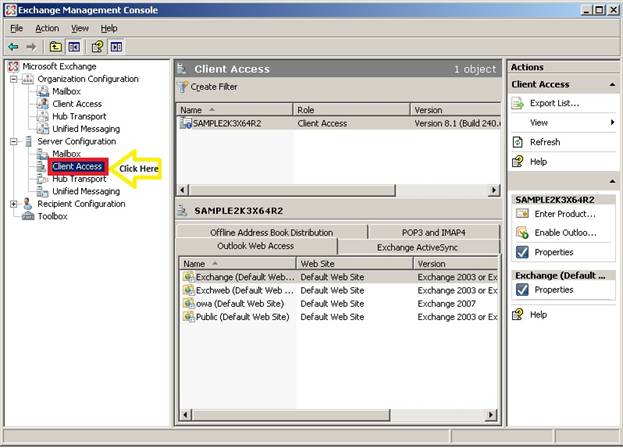
Task: Open the Help menu in menu bar
Action: (109, 28)
